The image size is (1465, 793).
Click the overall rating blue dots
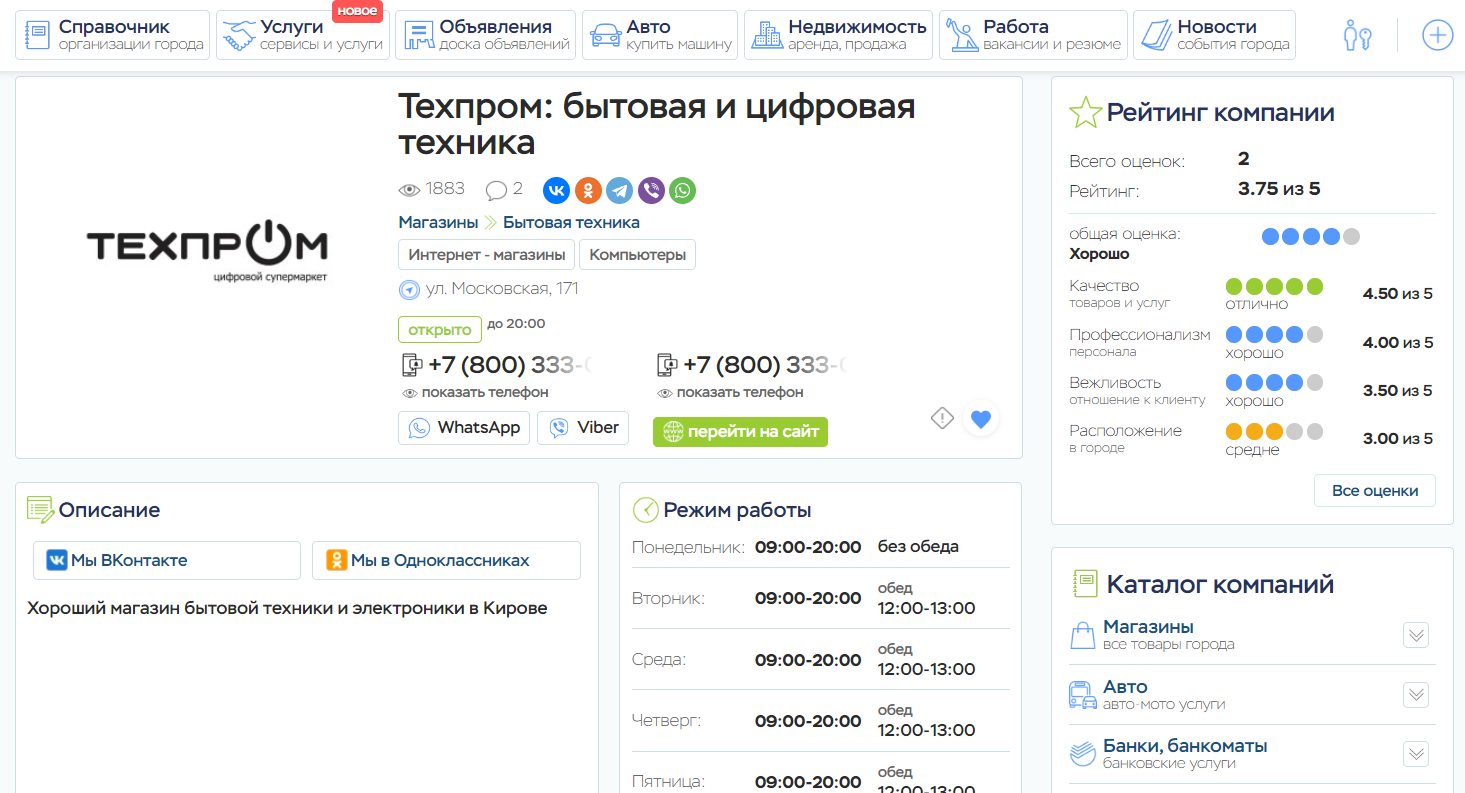click(1310, 237)
